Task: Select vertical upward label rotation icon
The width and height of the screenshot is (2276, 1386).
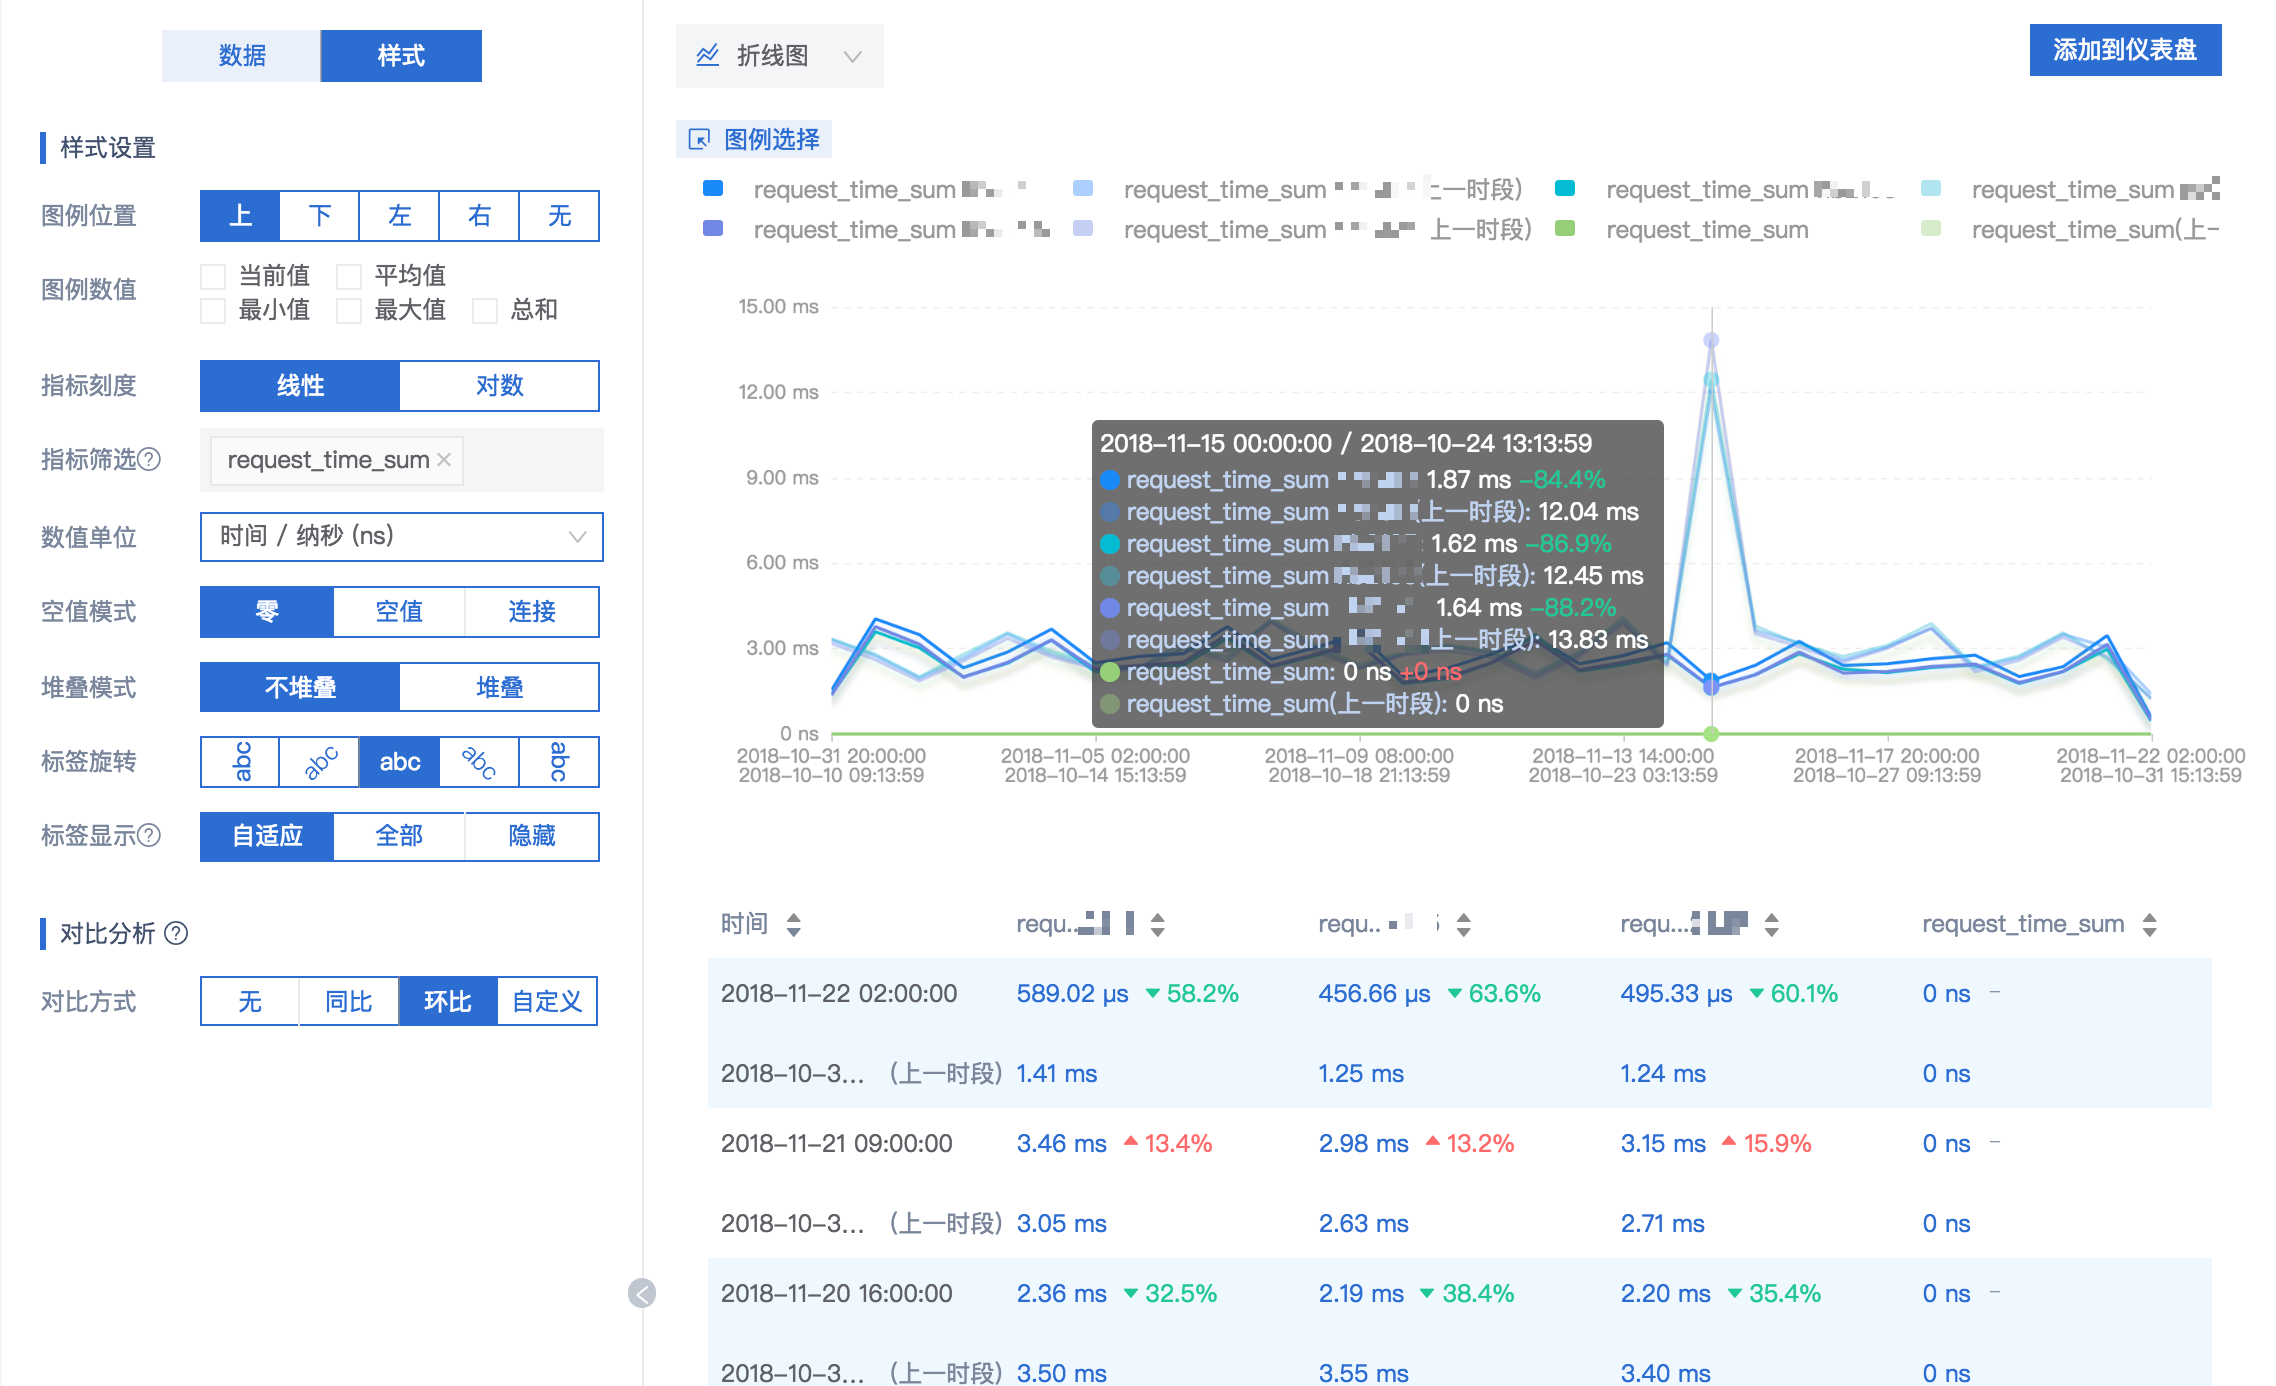Action: (240, 762)
